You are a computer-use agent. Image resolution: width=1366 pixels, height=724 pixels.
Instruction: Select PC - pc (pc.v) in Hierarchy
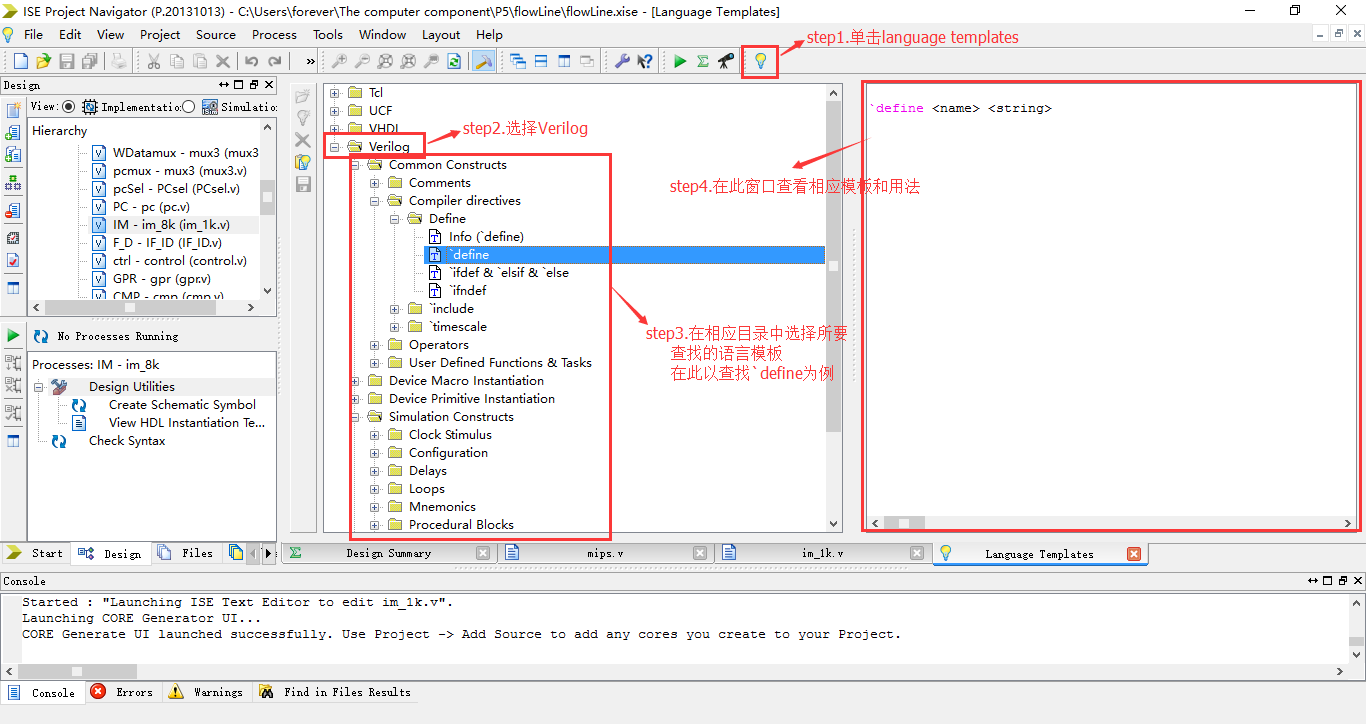pos(151,207)
